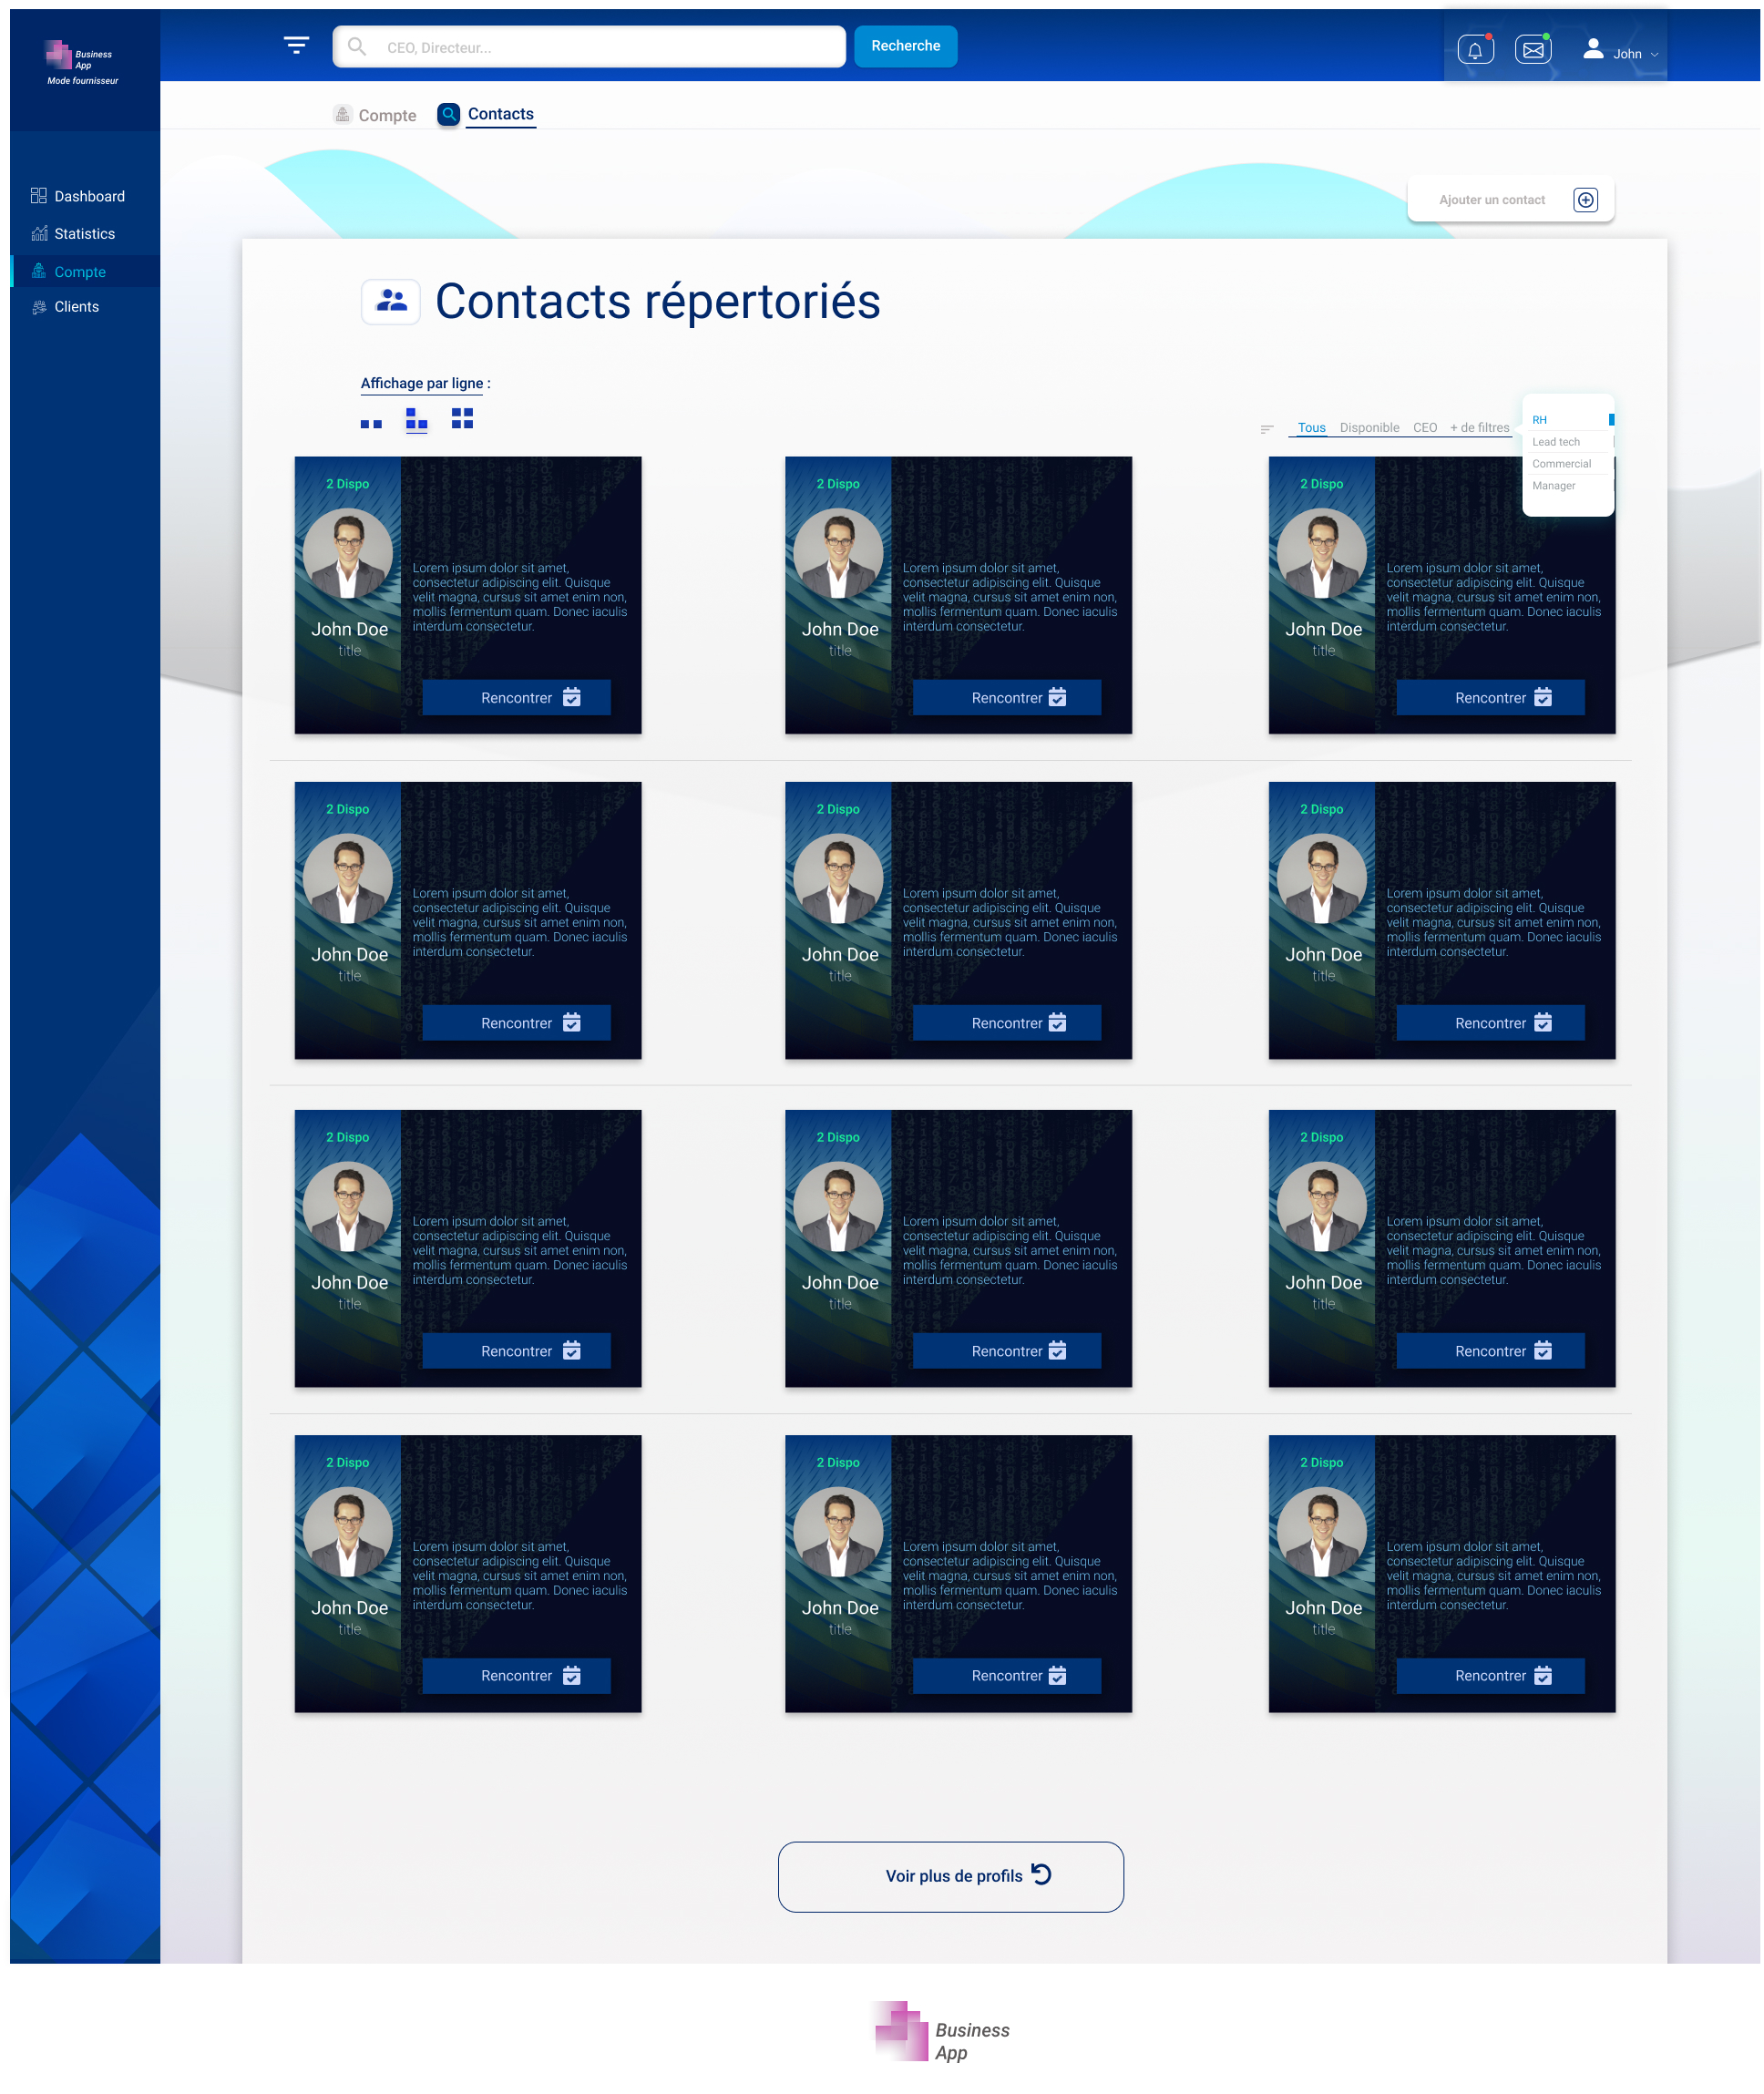Viewport: 1764px width, 2094px height.
Task: Open Statistics from the sidebar icon
Action: pyautogui.click(x=38, y=233)
